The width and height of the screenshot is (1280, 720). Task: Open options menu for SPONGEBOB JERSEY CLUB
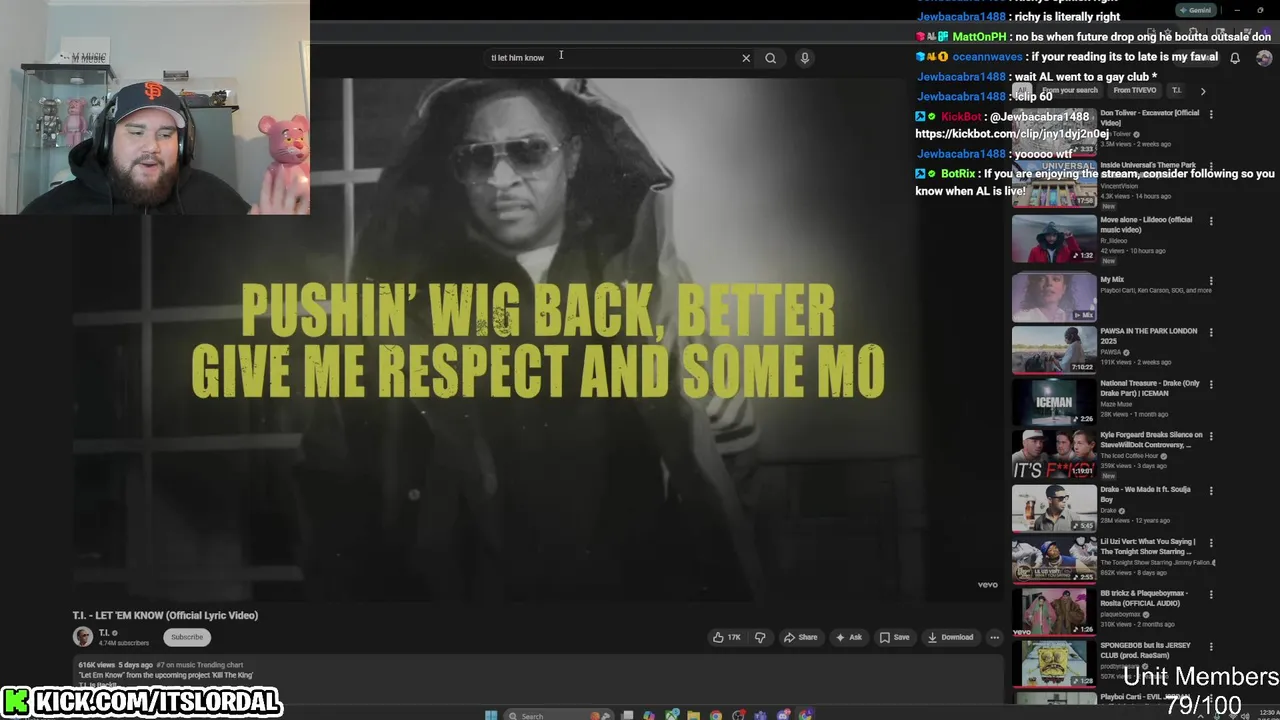coord(1211,647)
